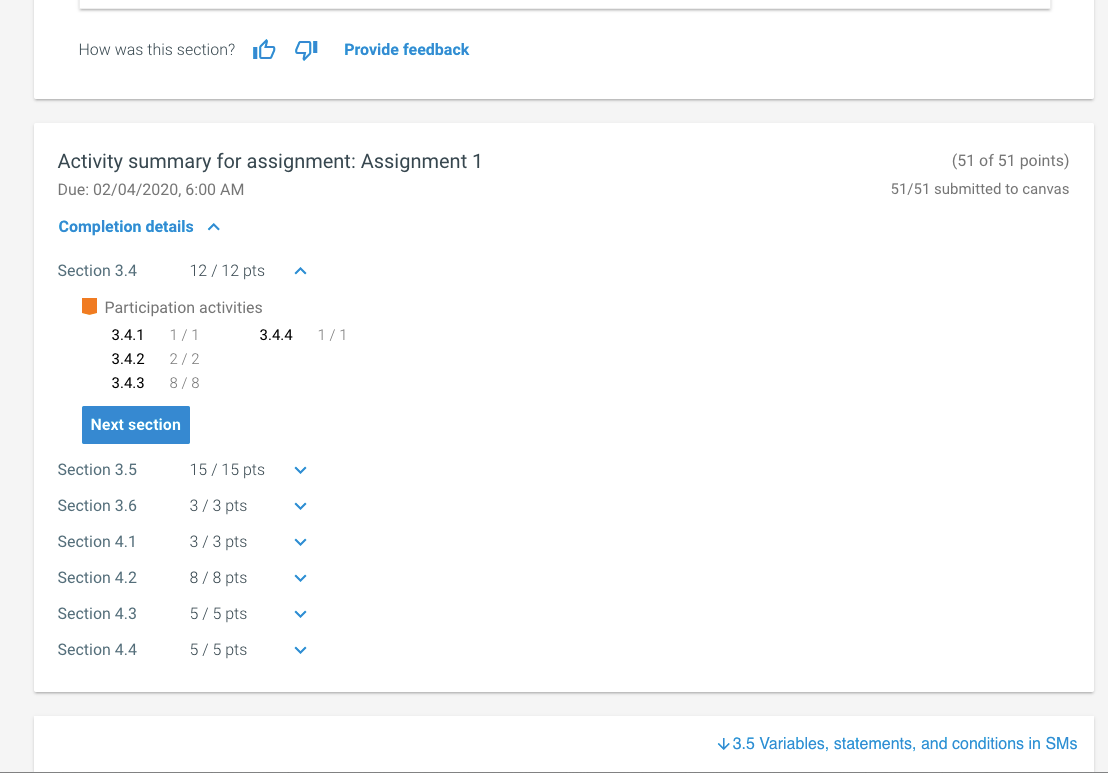Screen dimensions: 1108x773
Task: Go to 3.5 Variables, statements, and conditions
Action: (x=897, y=744)
